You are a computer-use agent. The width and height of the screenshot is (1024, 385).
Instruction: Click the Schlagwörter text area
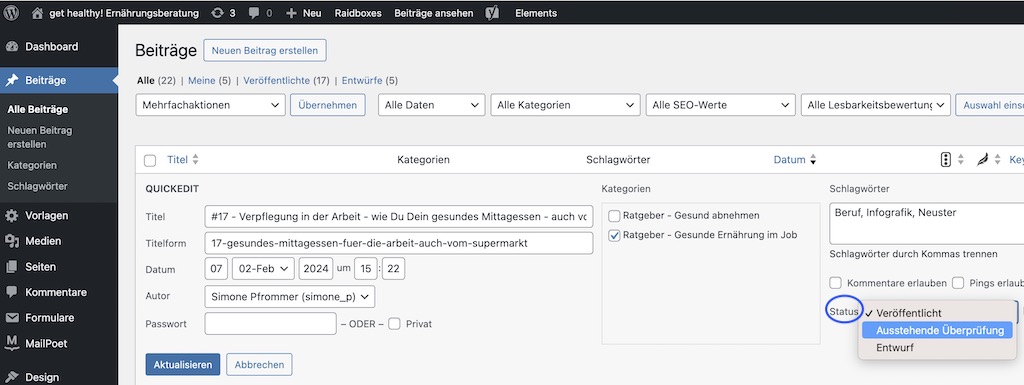[927, 223]
